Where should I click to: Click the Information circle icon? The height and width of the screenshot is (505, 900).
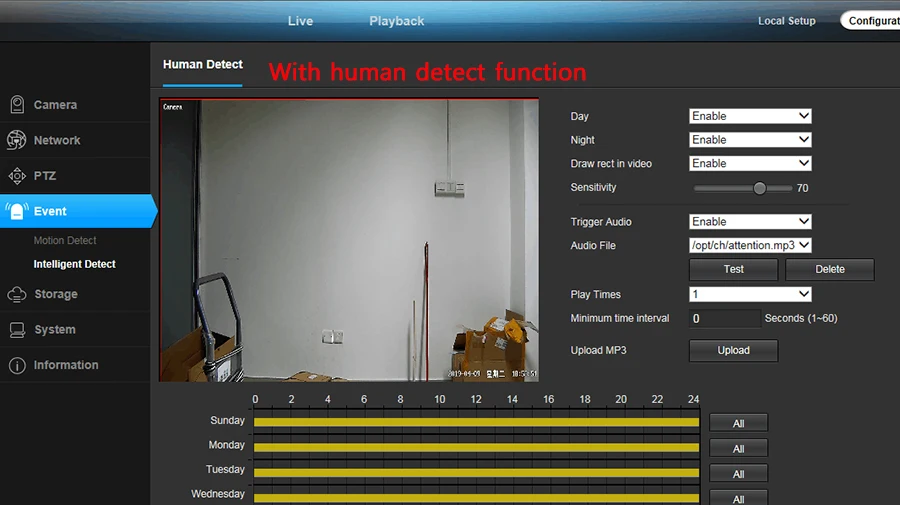tap(17, 365)
